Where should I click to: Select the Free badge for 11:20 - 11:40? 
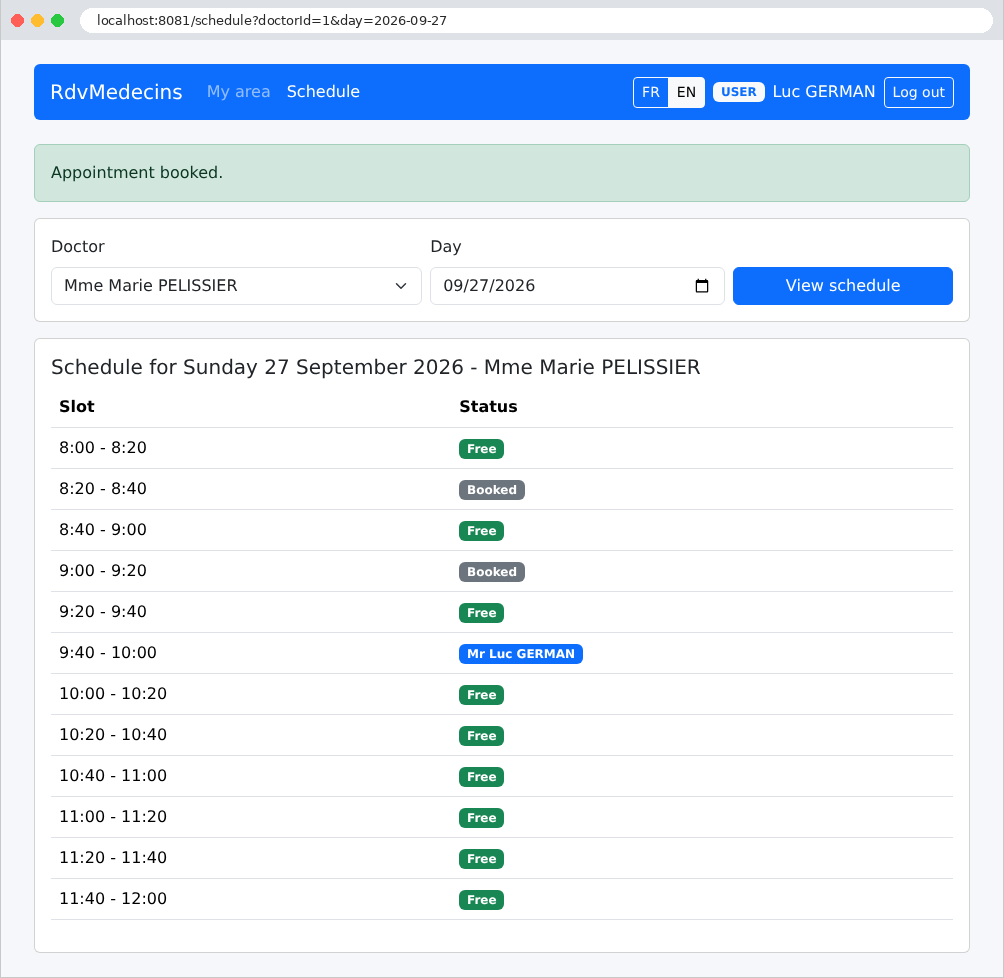point(482,859)
